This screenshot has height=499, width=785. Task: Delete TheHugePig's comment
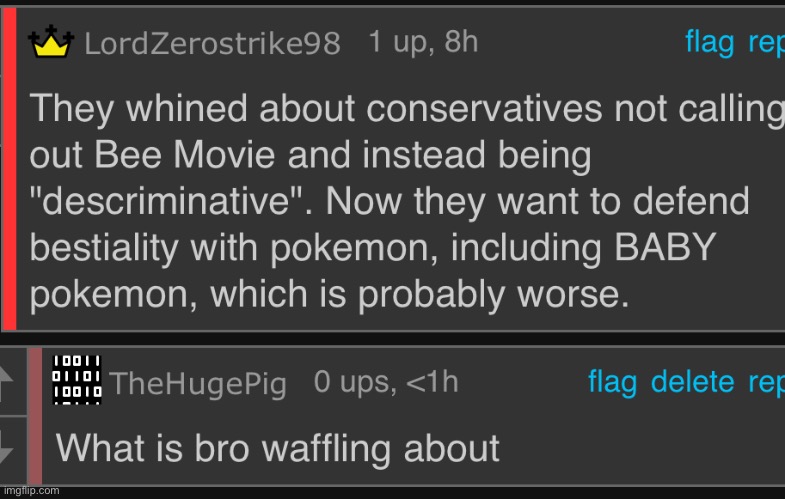[692, 382]
